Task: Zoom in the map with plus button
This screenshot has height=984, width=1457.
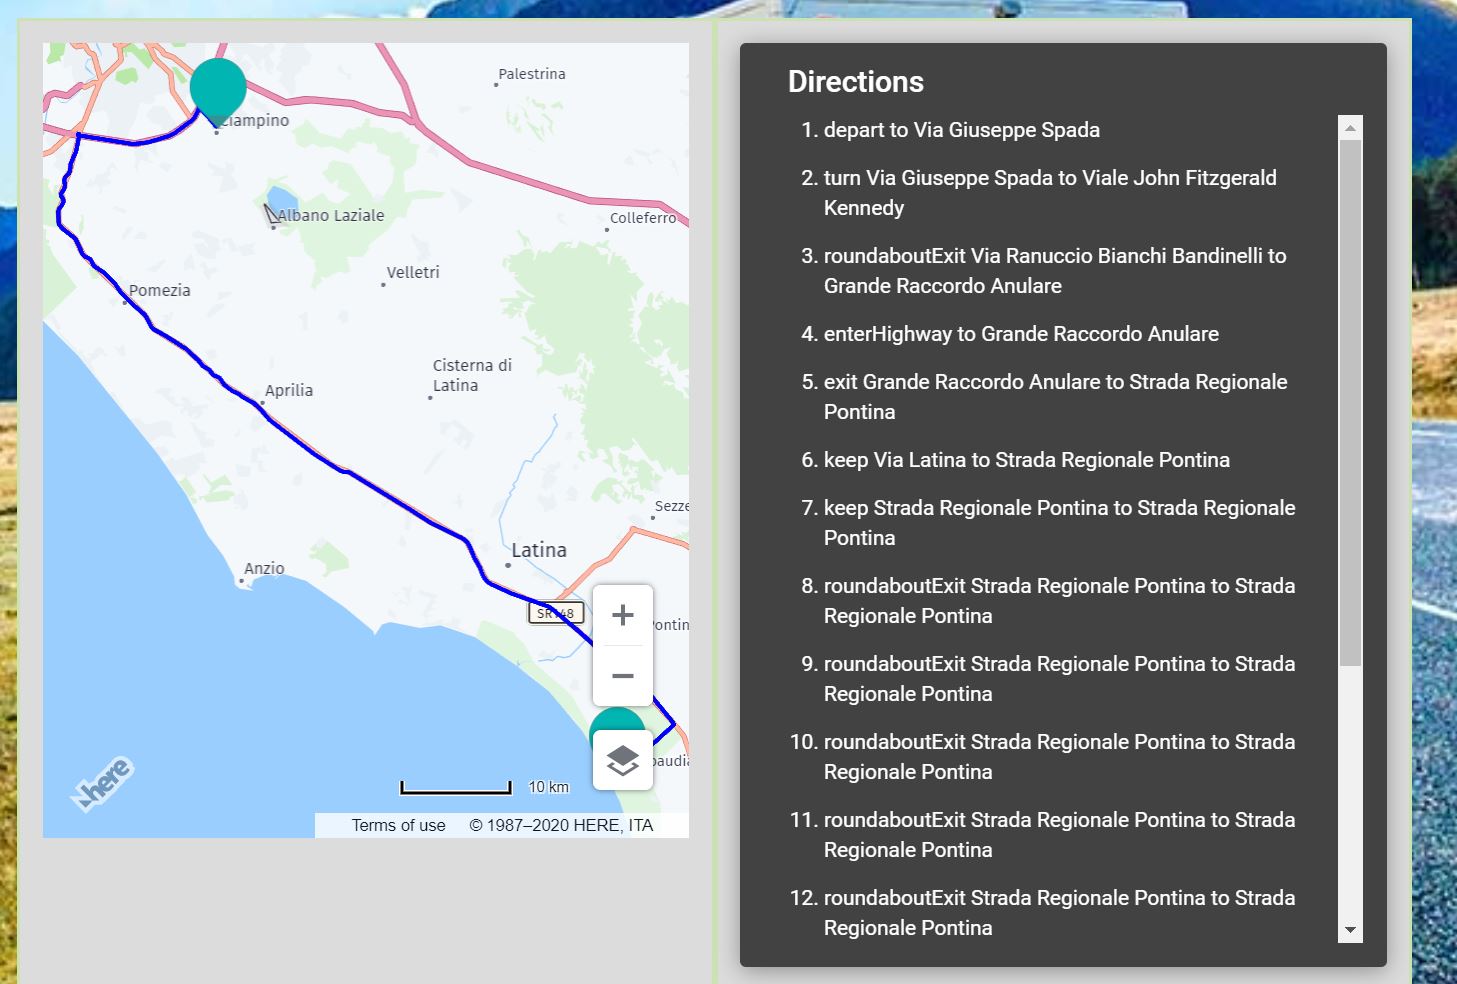Action: 622,615
